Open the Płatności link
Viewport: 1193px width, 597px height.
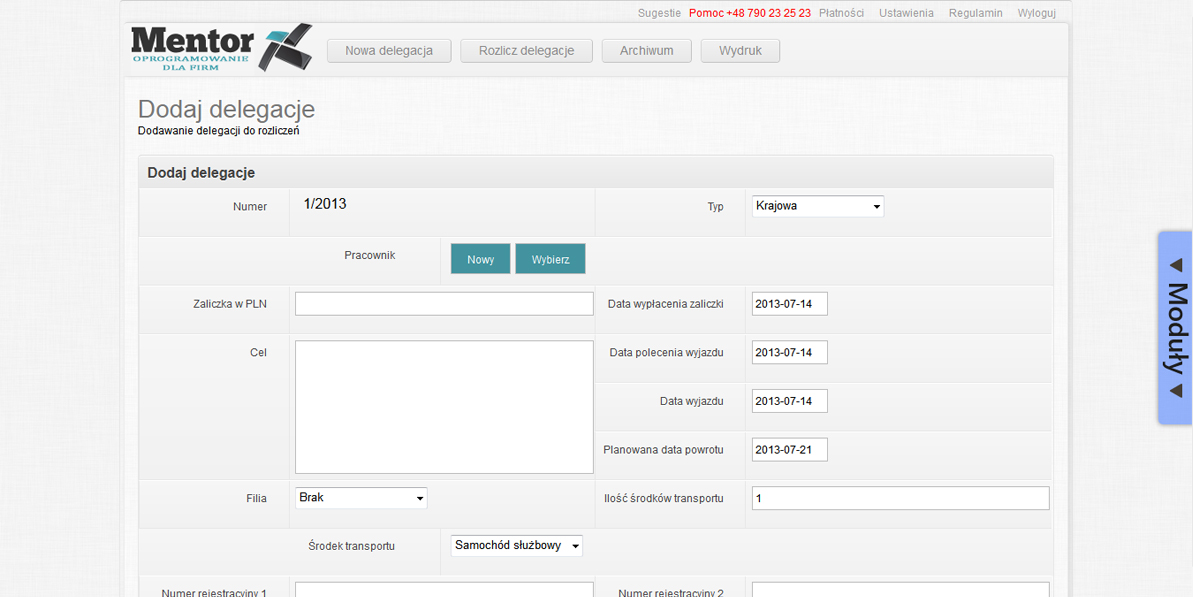841,13
